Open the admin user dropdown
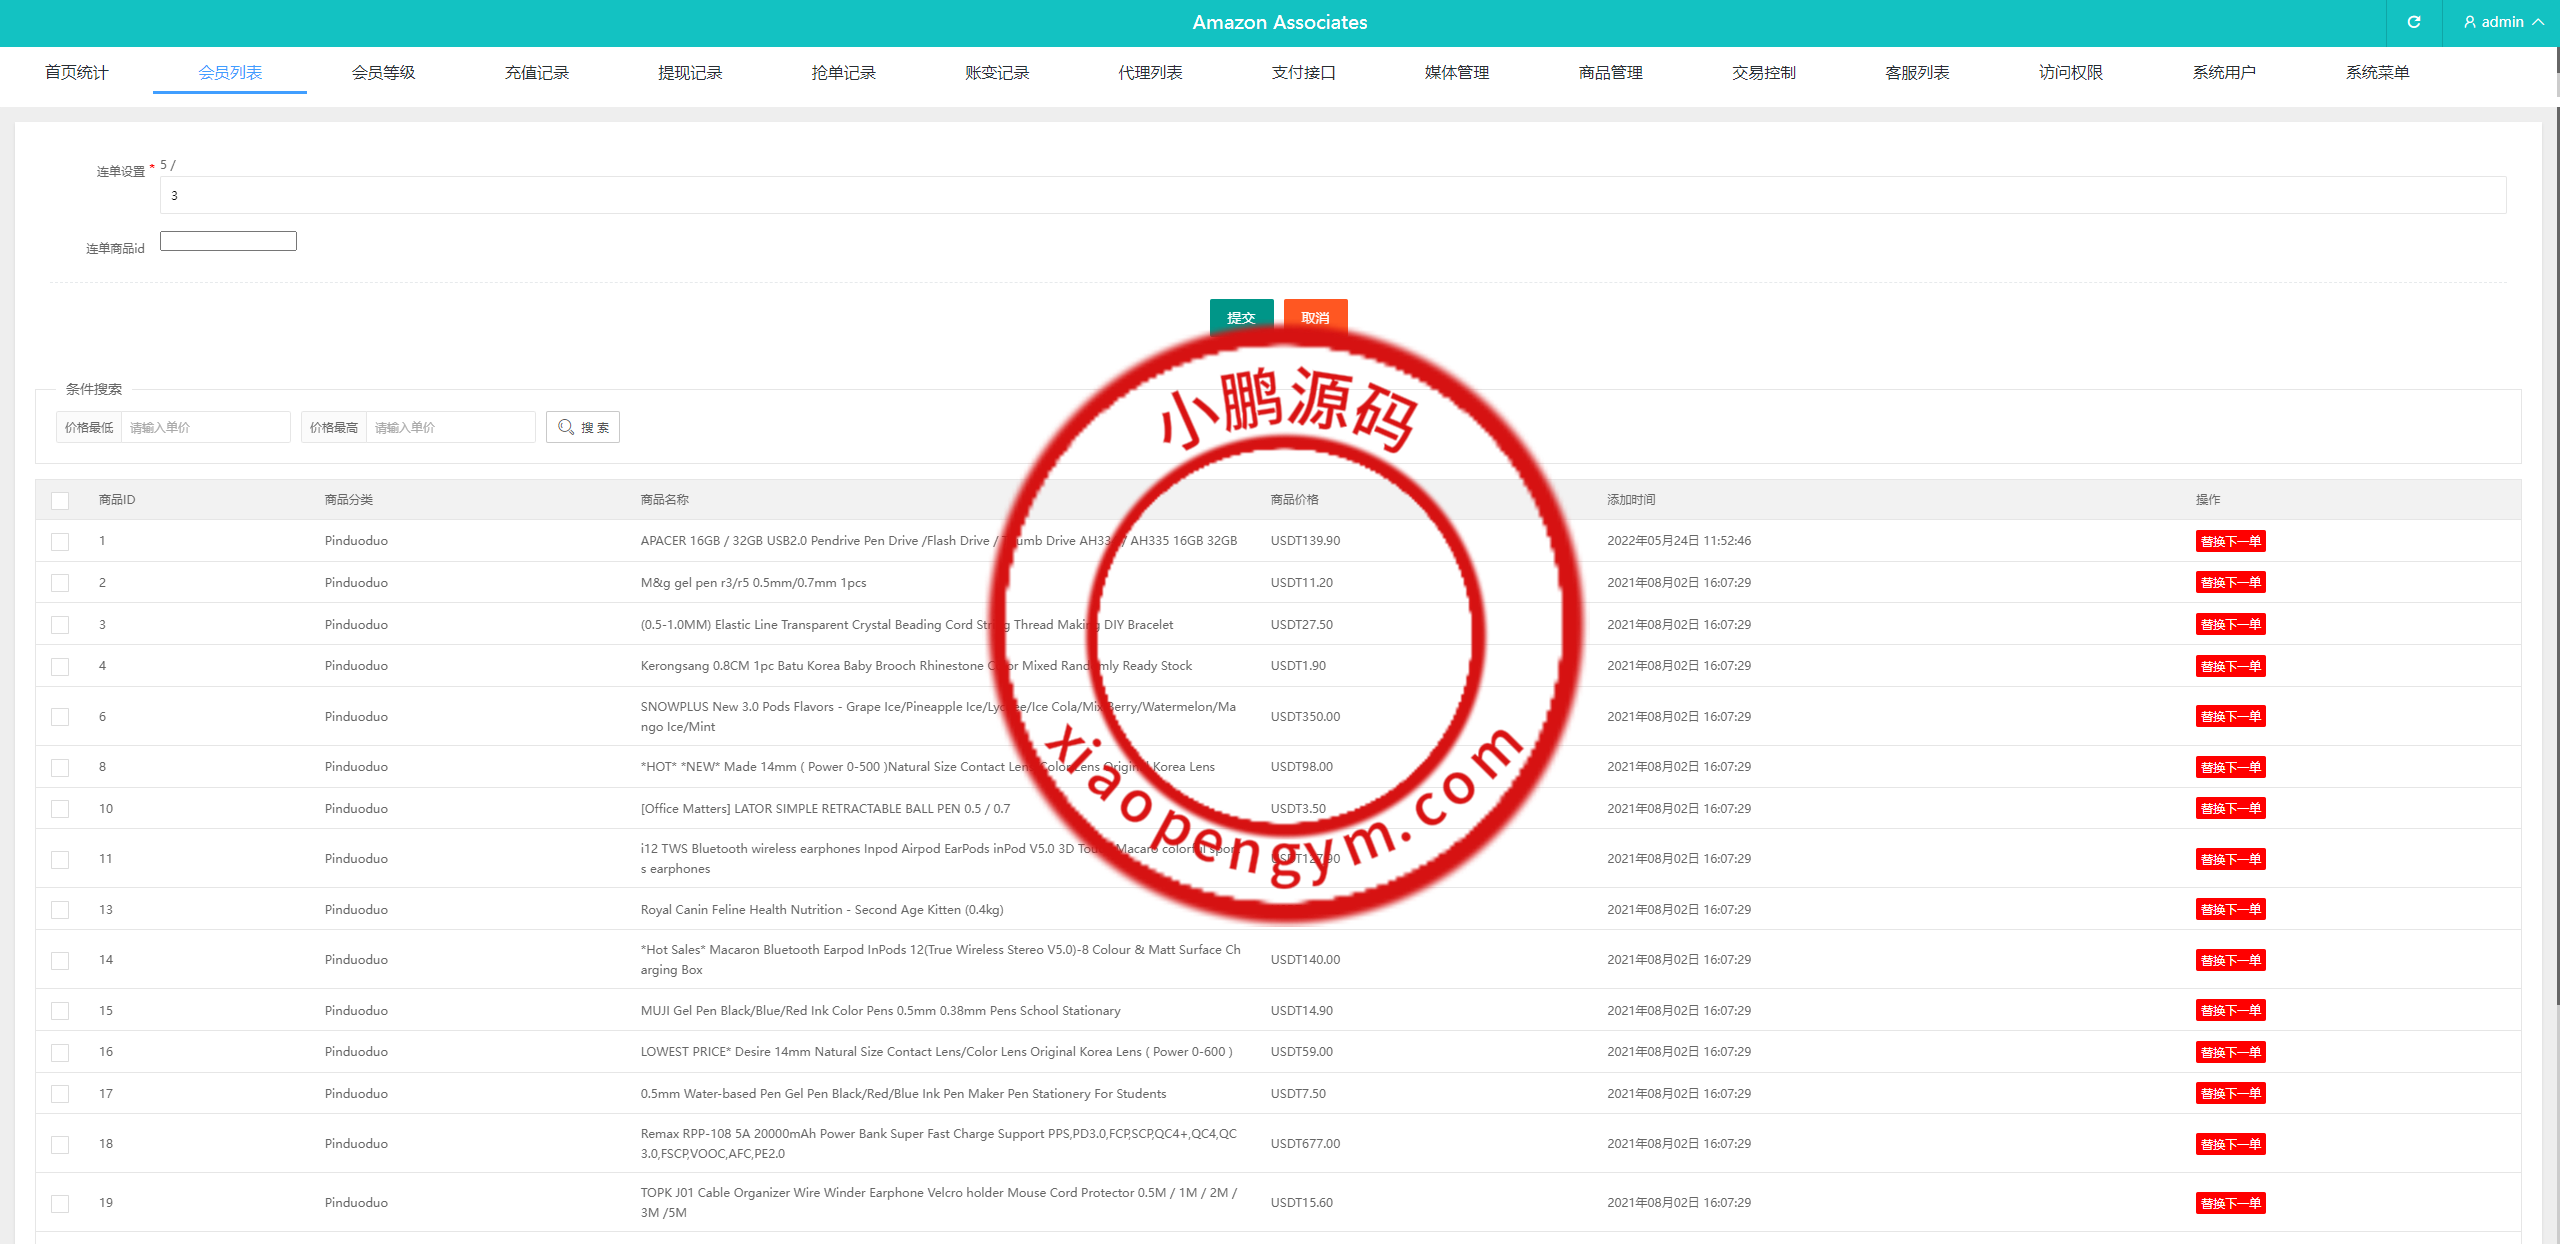The height and width of the screenshot is (1244, 2560). (2504, 22)
